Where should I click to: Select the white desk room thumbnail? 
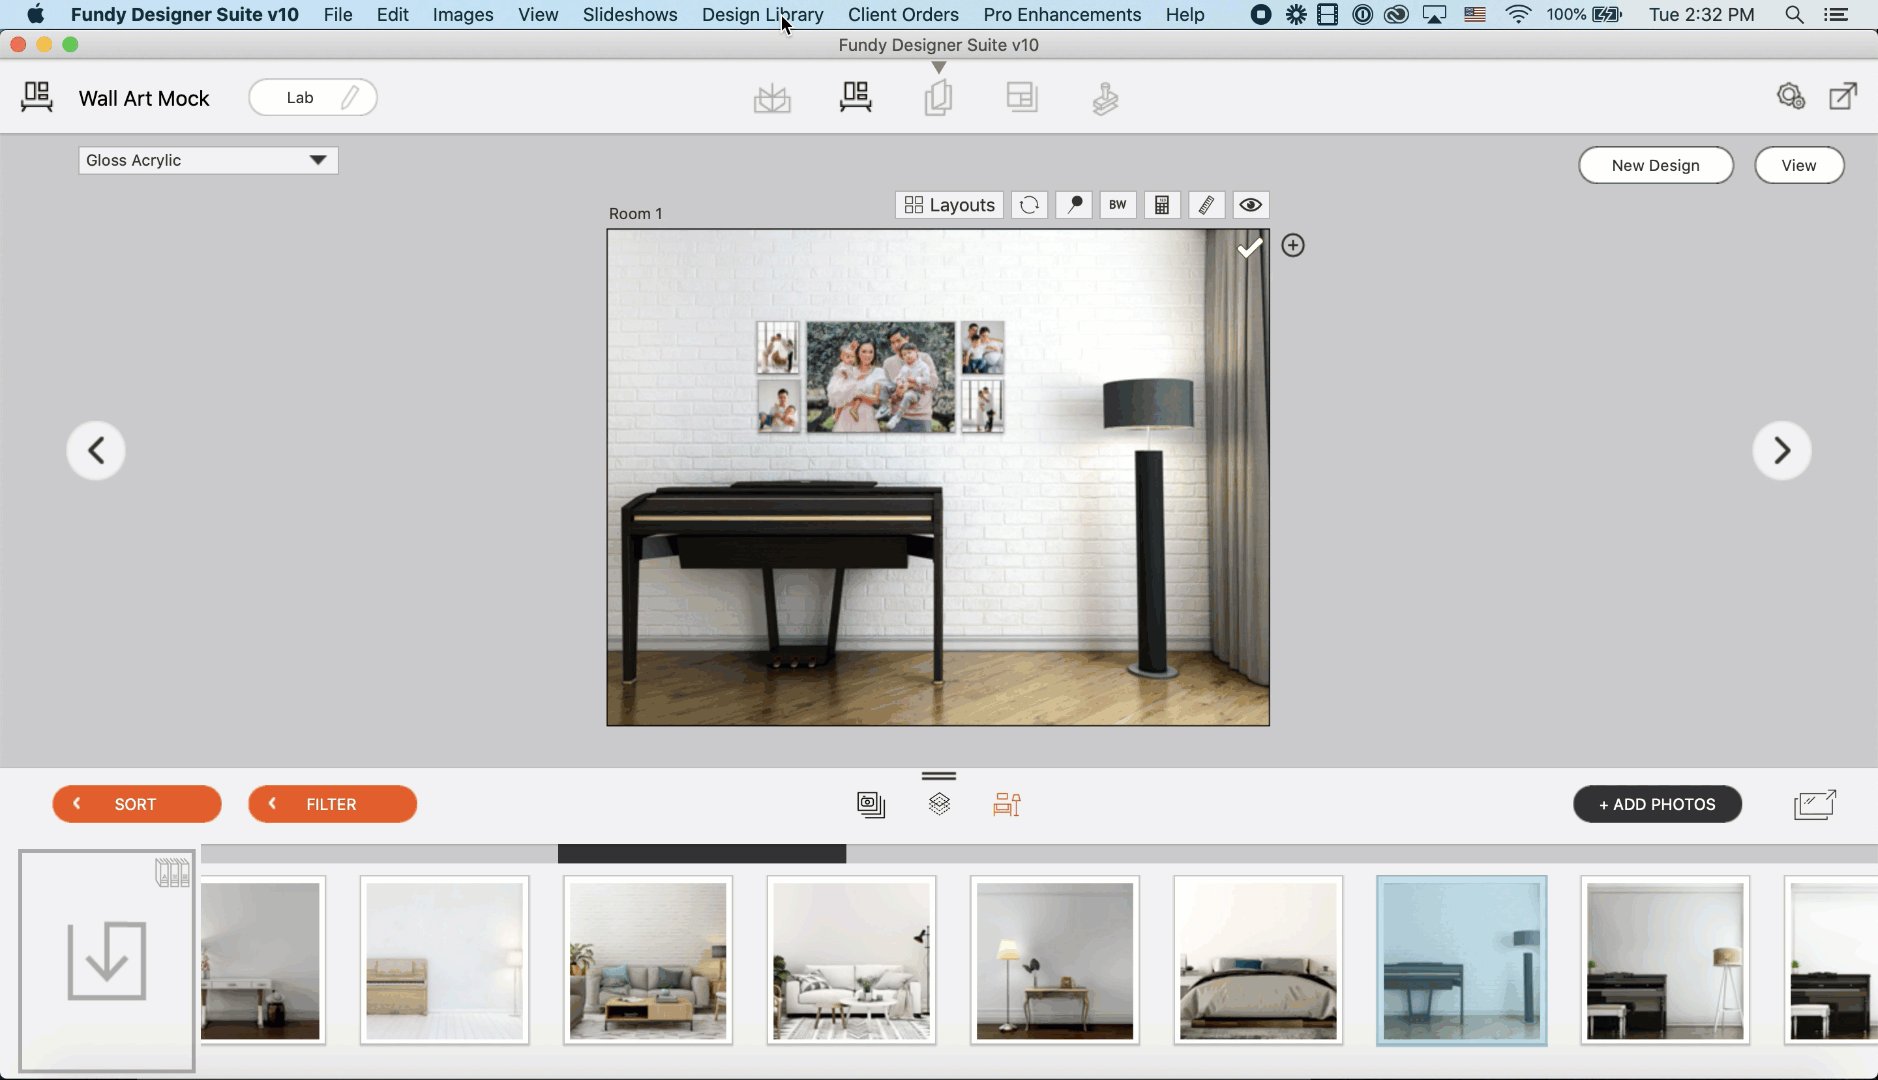263,961
